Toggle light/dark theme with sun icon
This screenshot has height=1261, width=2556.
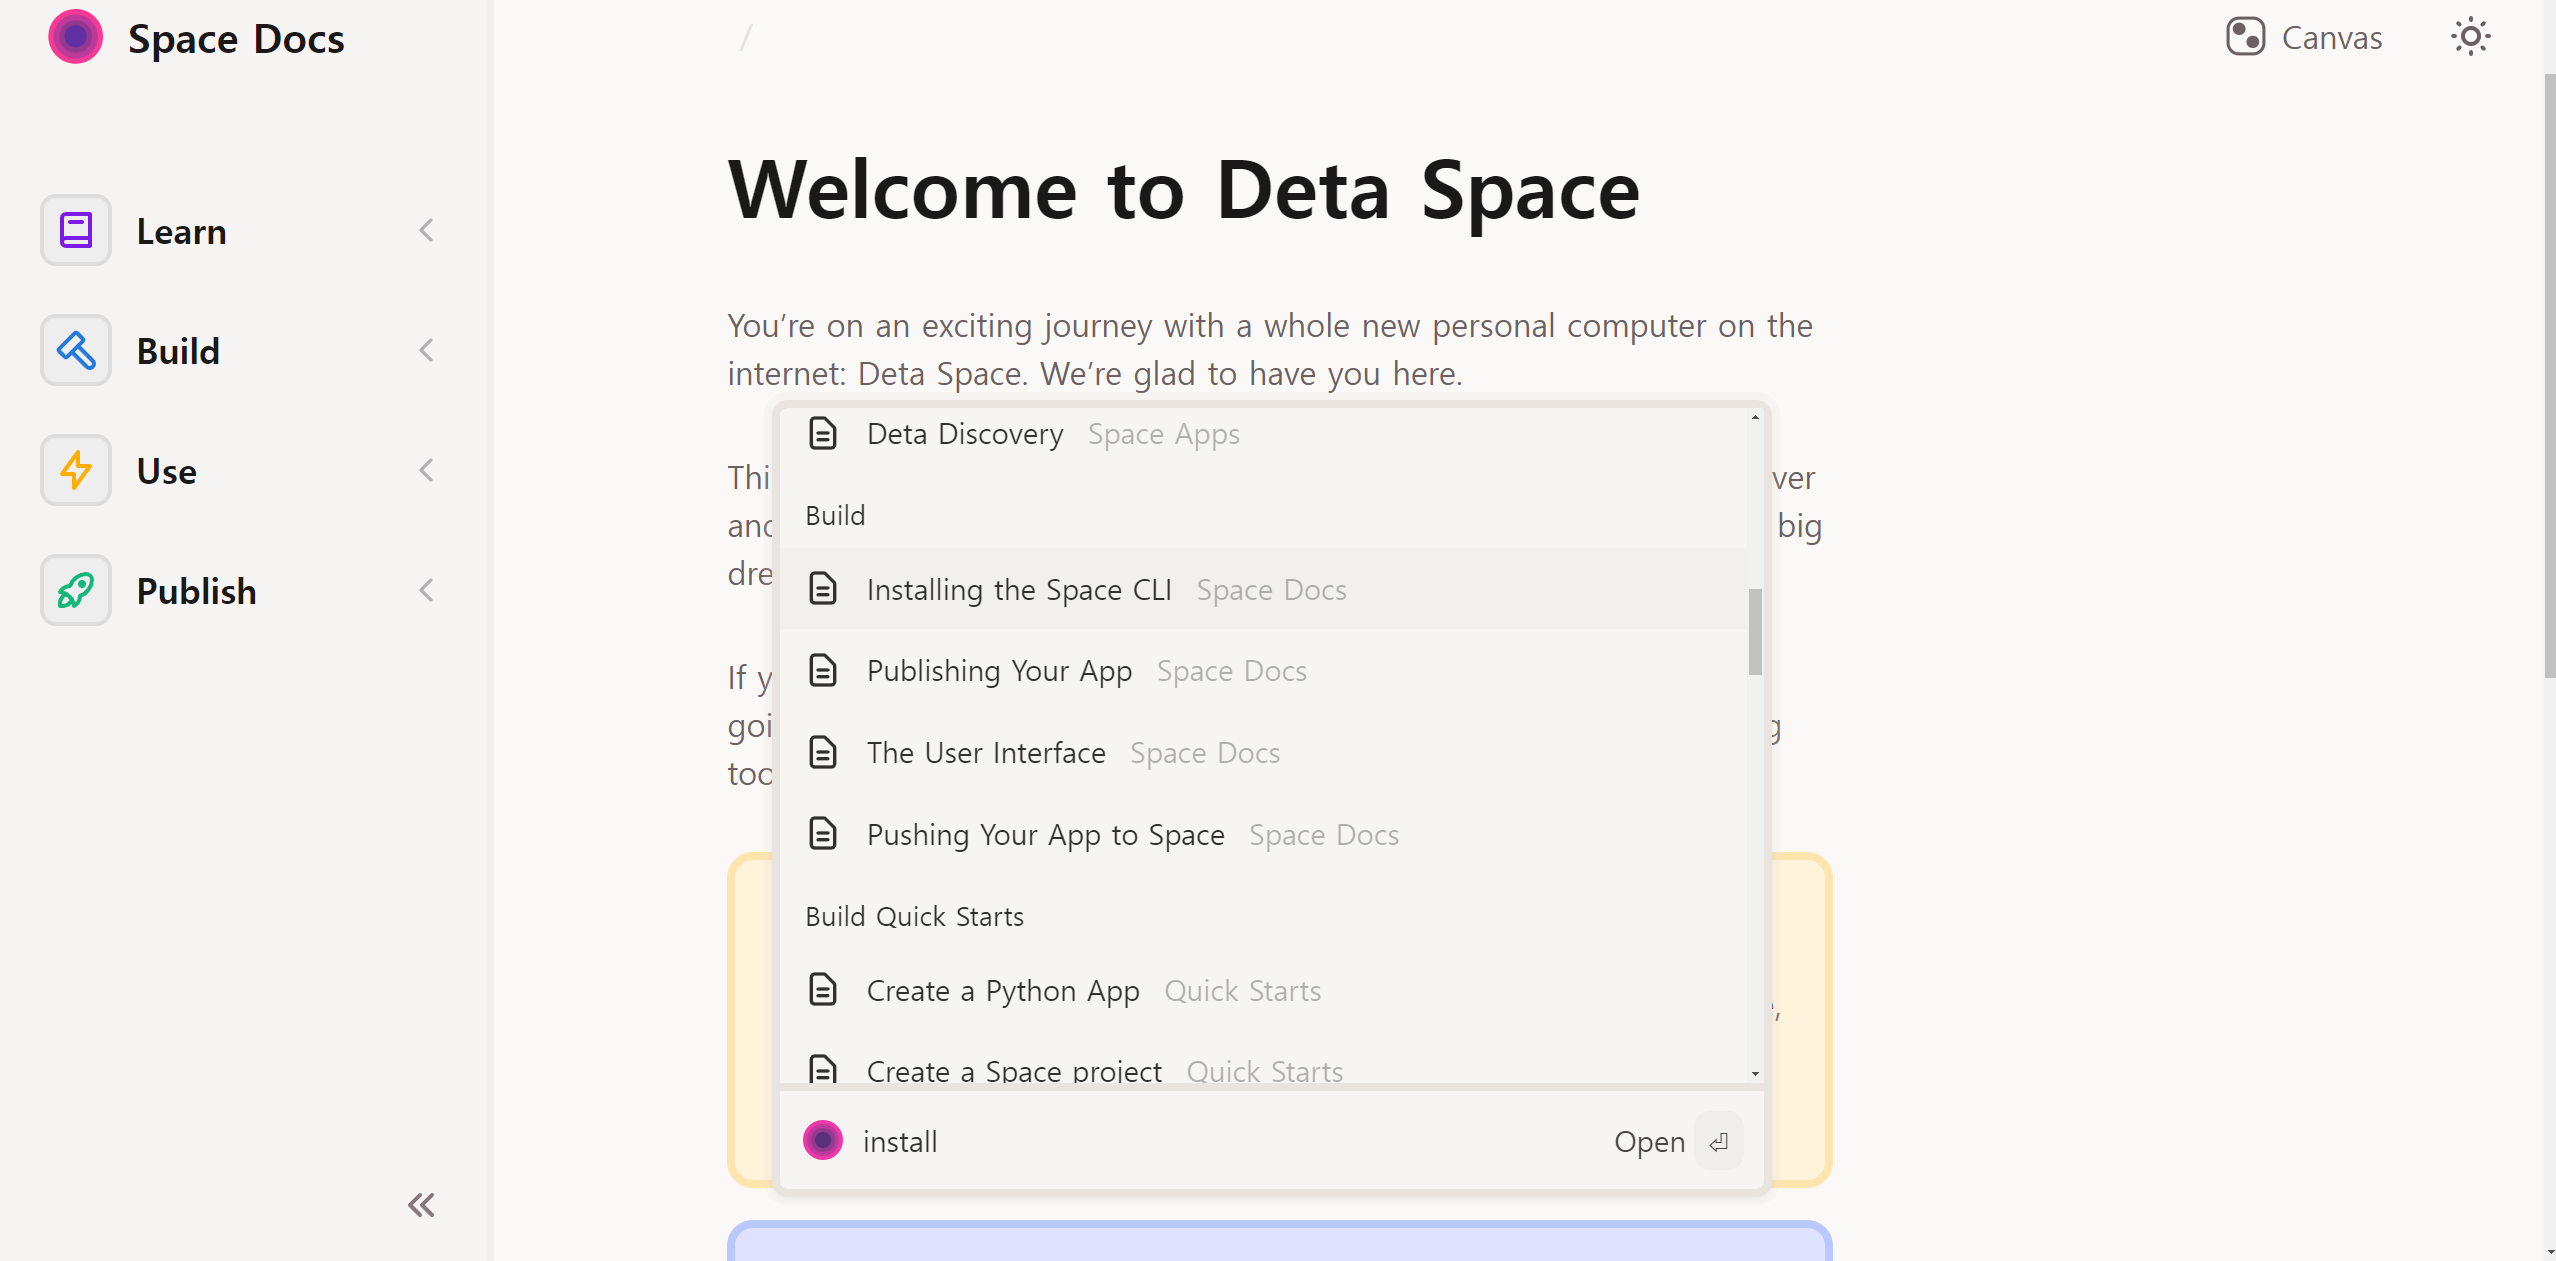tap(2471, 36)
